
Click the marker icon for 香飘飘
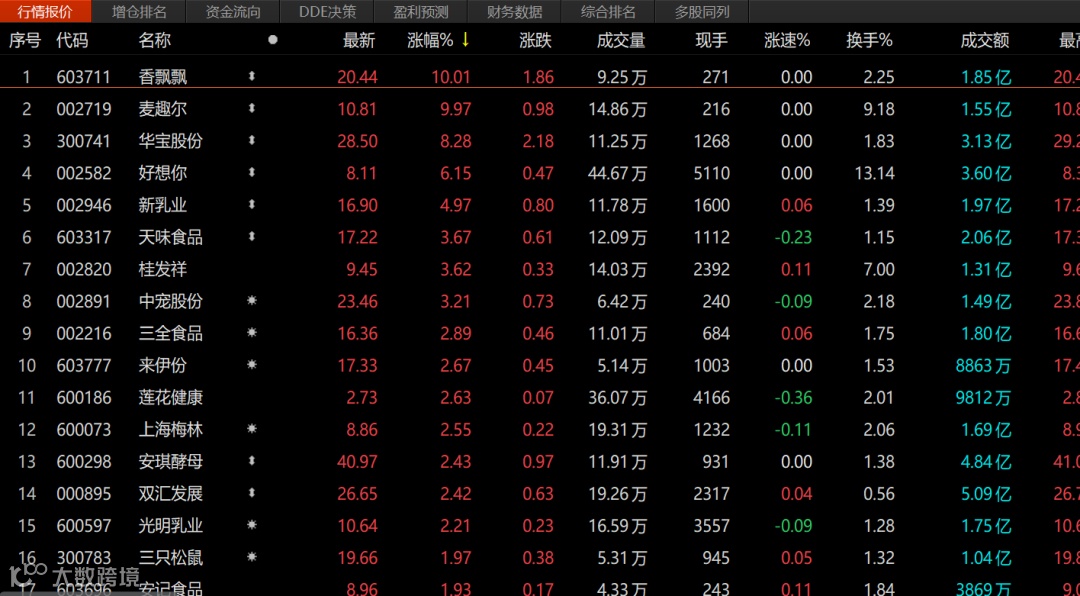[x=251, y=76]
